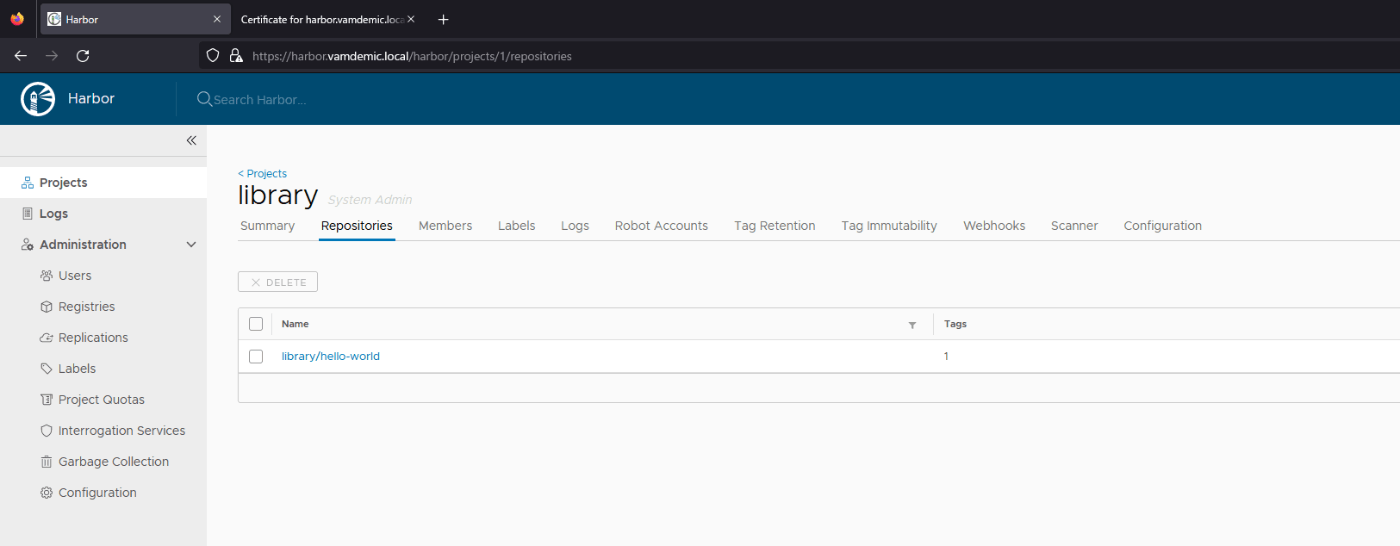Click the browser forward arrow
This screenshot has height=546, width=1400.
tap(52, 56)
